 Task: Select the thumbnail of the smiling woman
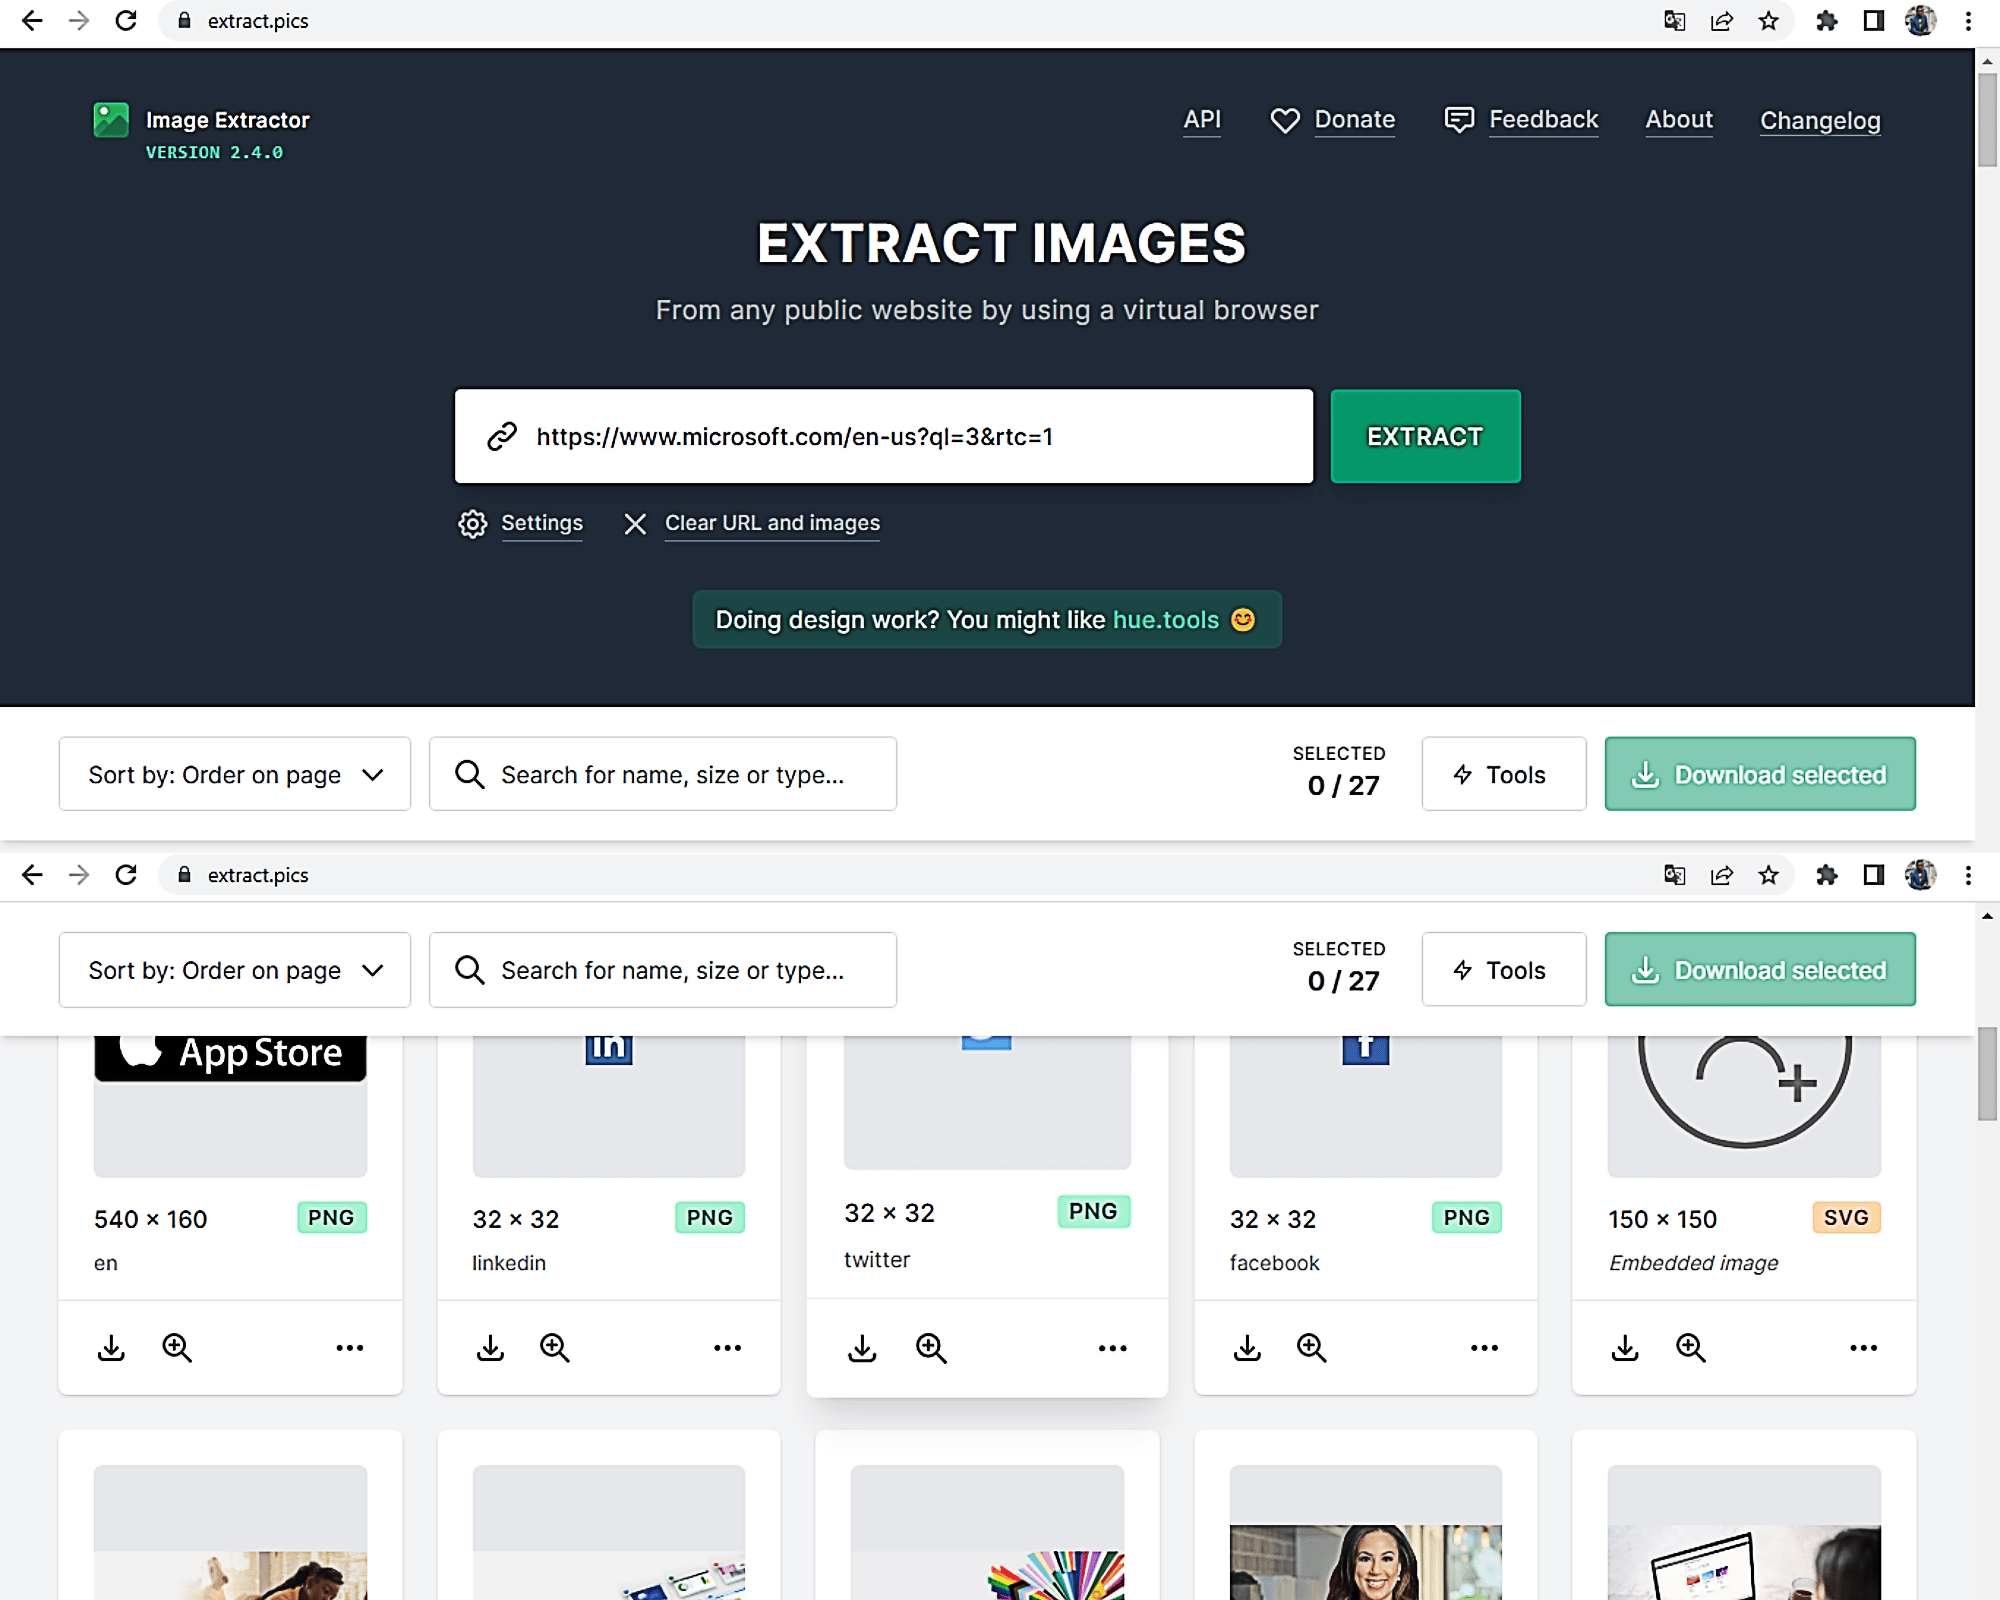click(1366, 1533)
